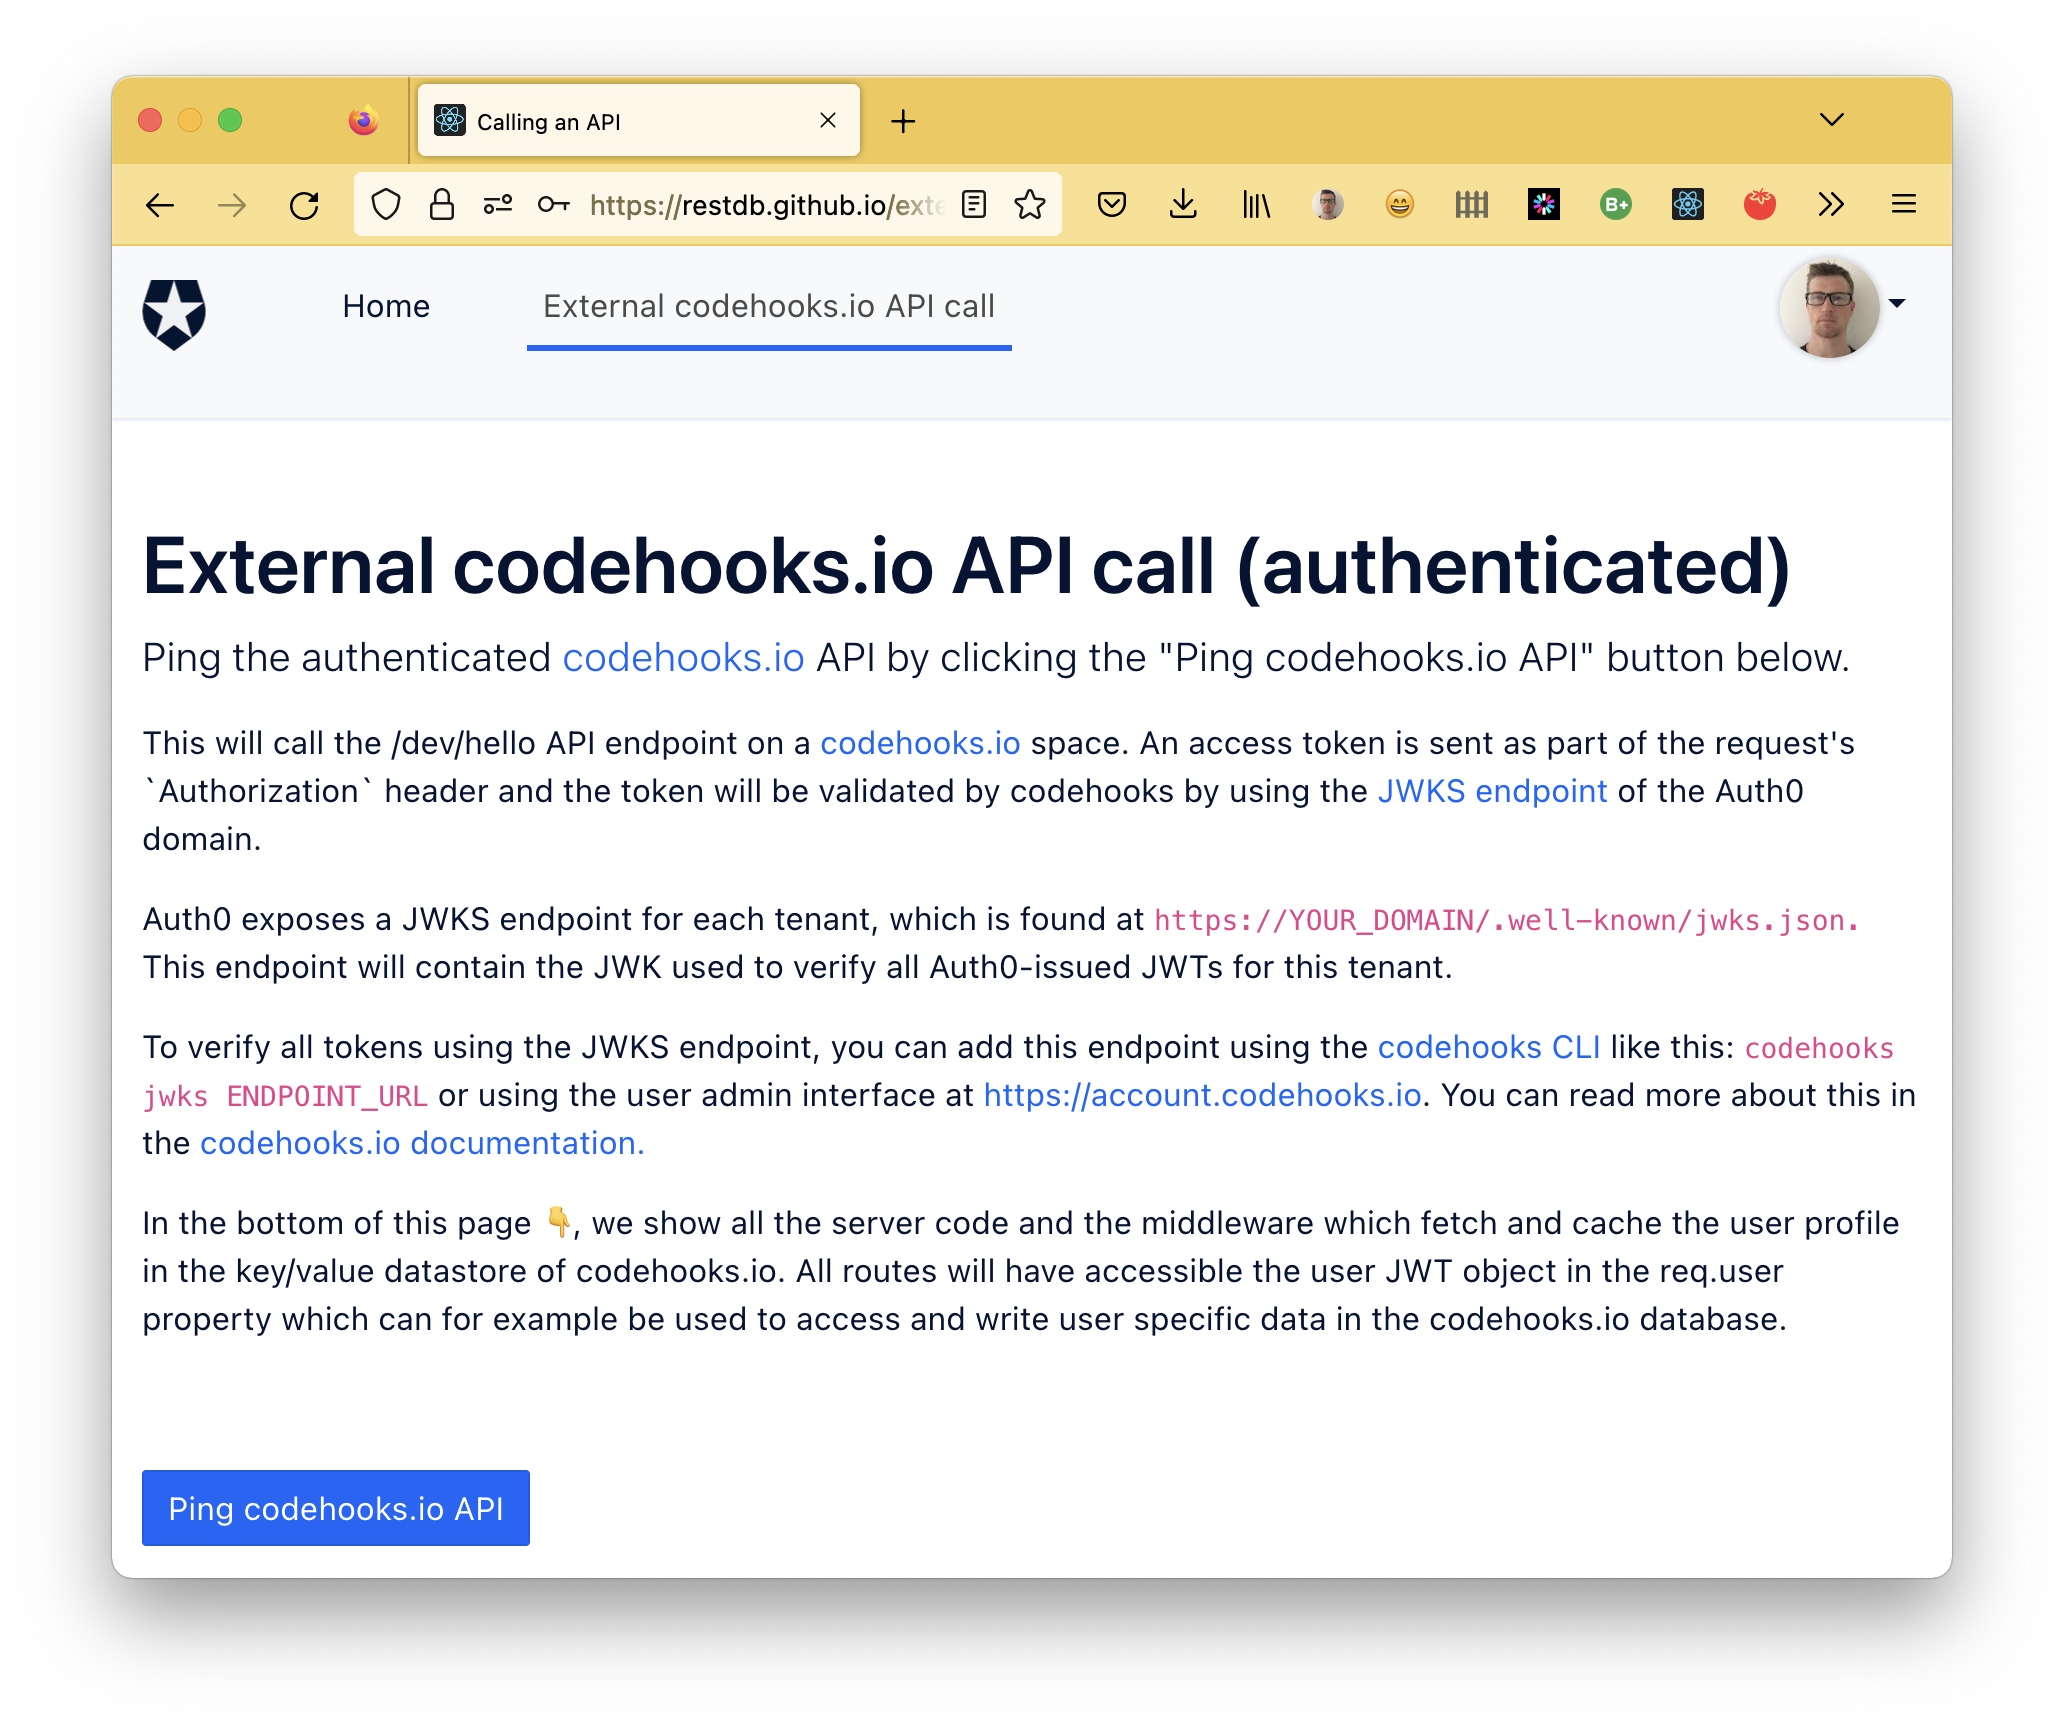Viewport: 2064px width, 1726px height.
Task: Click Ping codehooks.io API button
Action: click(x=336, y=1508)
